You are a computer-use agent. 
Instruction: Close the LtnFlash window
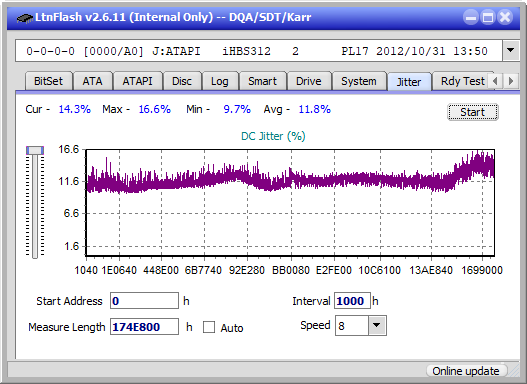pyautogui.click(x=505, y=17)
